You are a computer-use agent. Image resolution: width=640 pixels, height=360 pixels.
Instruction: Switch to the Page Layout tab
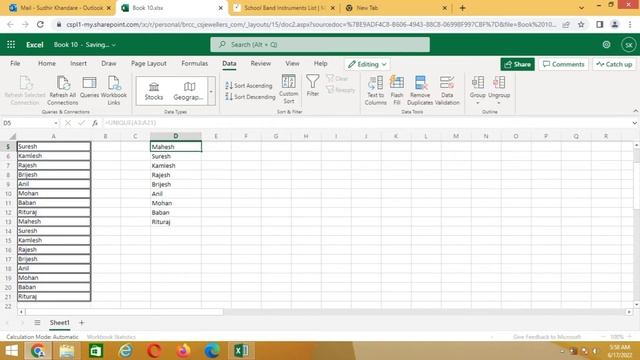[149, 63]
